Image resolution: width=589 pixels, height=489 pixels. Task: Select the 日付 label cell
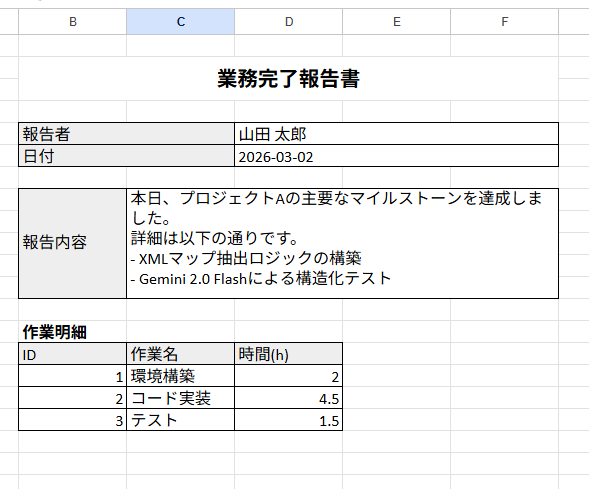click(x=127, y=155)
